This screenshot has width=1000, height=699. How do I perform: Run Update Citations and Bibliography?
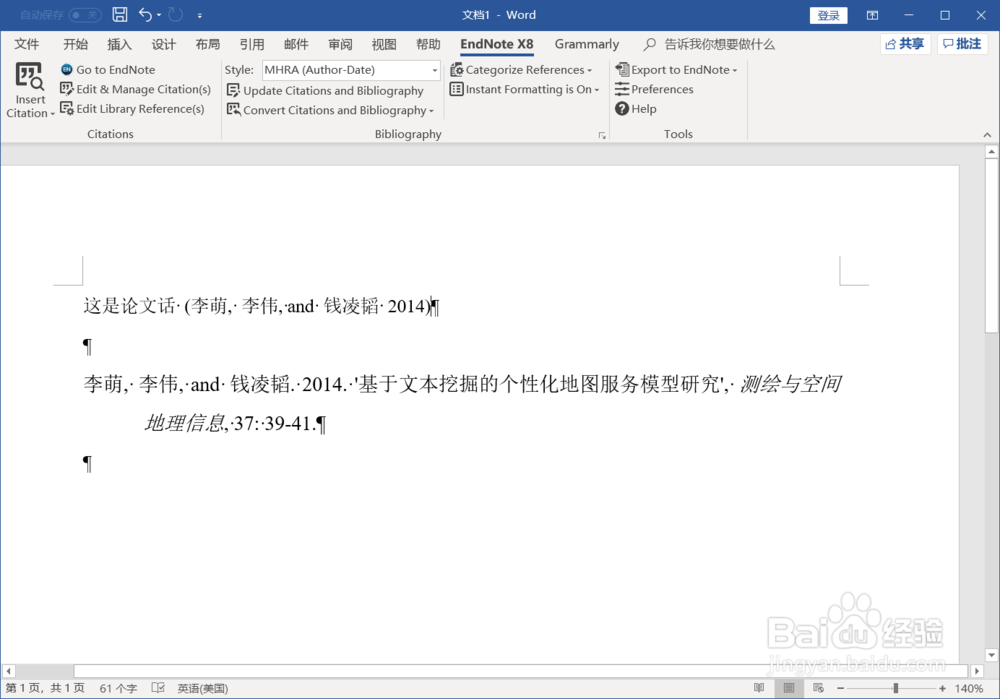click(x=325, y=91)
